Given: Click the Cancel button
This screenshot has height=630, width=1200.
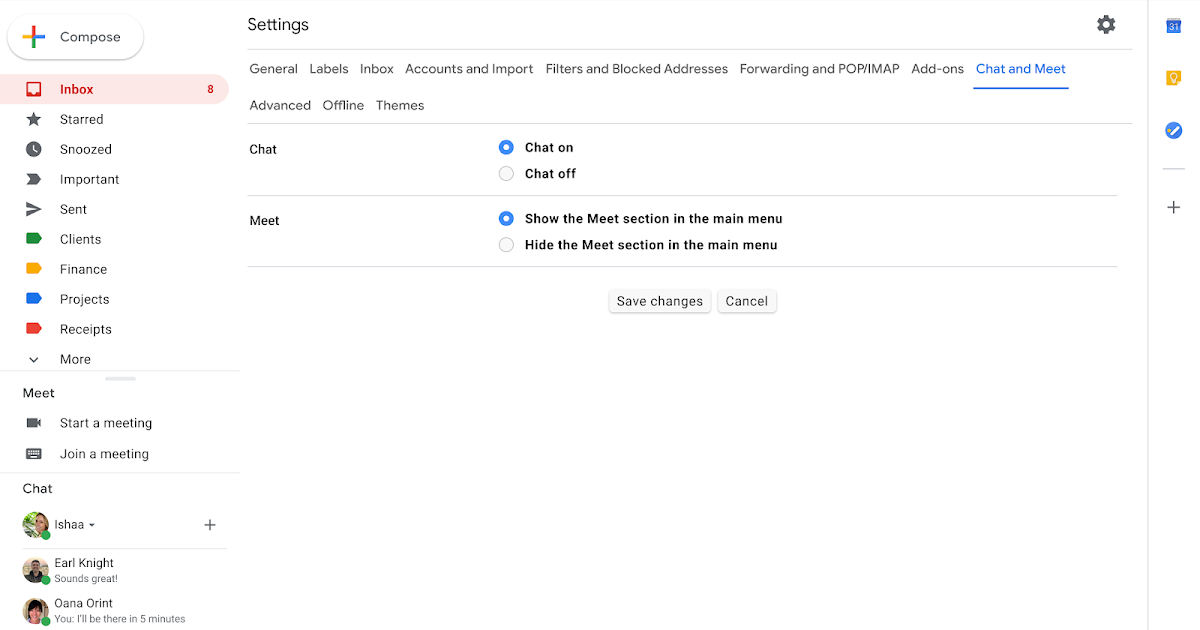Looking at the screenshot, I should pos(746,301).
